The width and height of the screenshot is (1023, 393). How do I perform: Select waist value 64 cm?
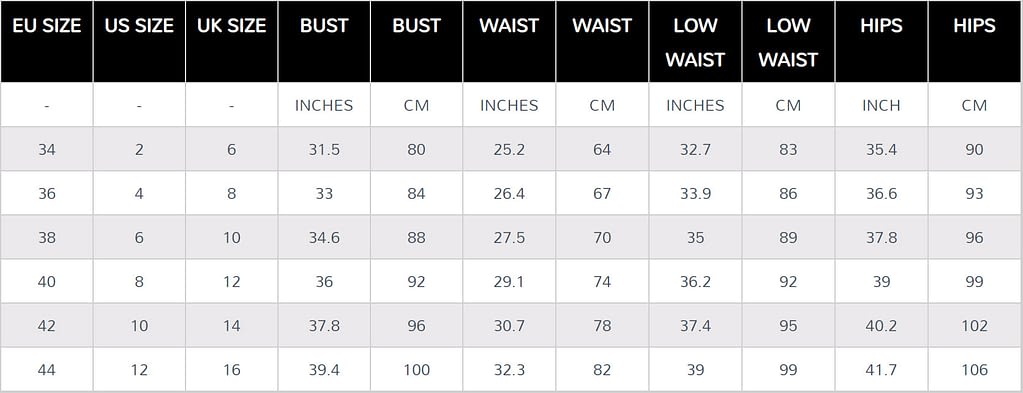point(602,149)
